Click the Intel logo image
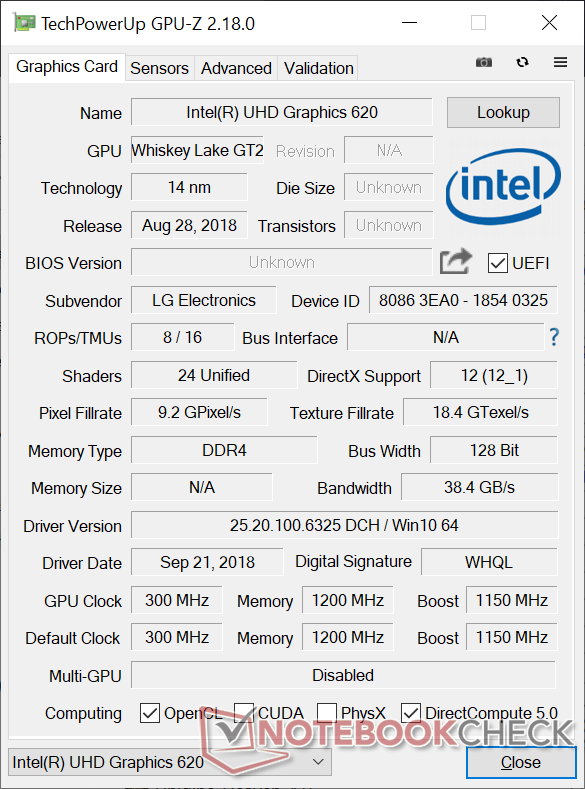This screenshot has height=789, width=585. (503, 186)
